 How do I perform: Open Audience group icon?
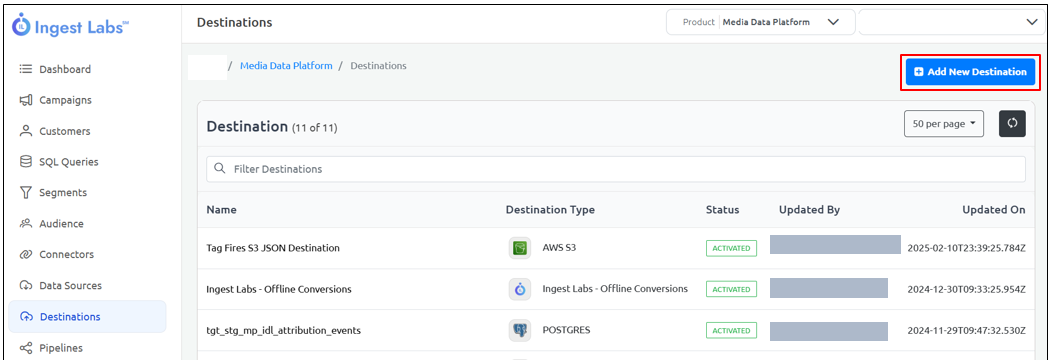pos(26,223)
